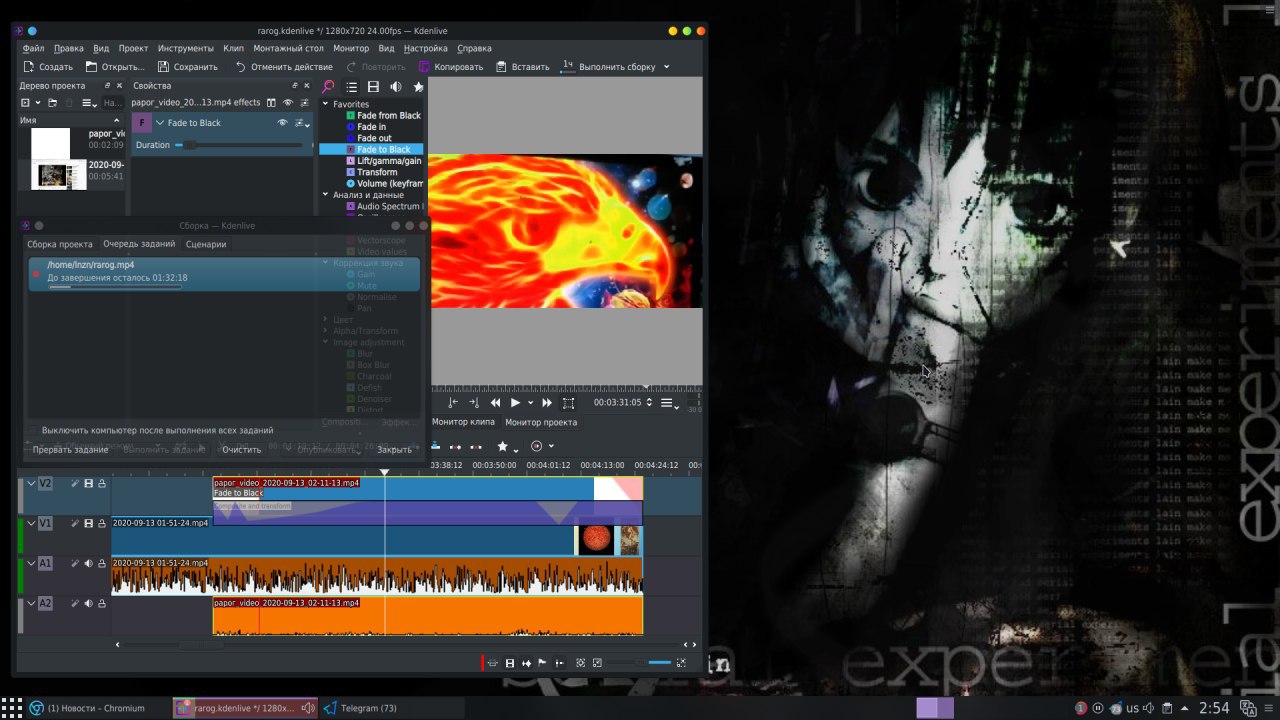
Task: Collapse the Favorites effects category
Action: click(x=325, y=104)
